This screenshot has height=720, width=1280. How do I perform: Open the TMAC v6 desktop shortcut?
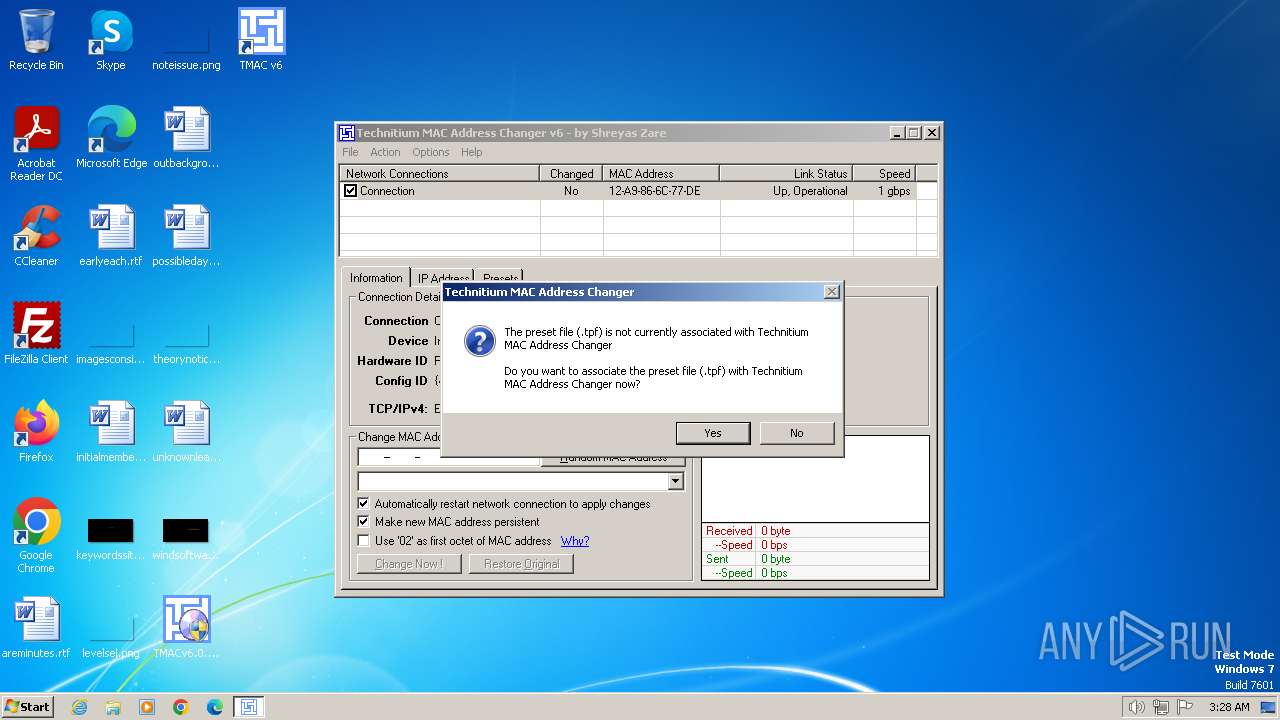[x=261, y=40]
